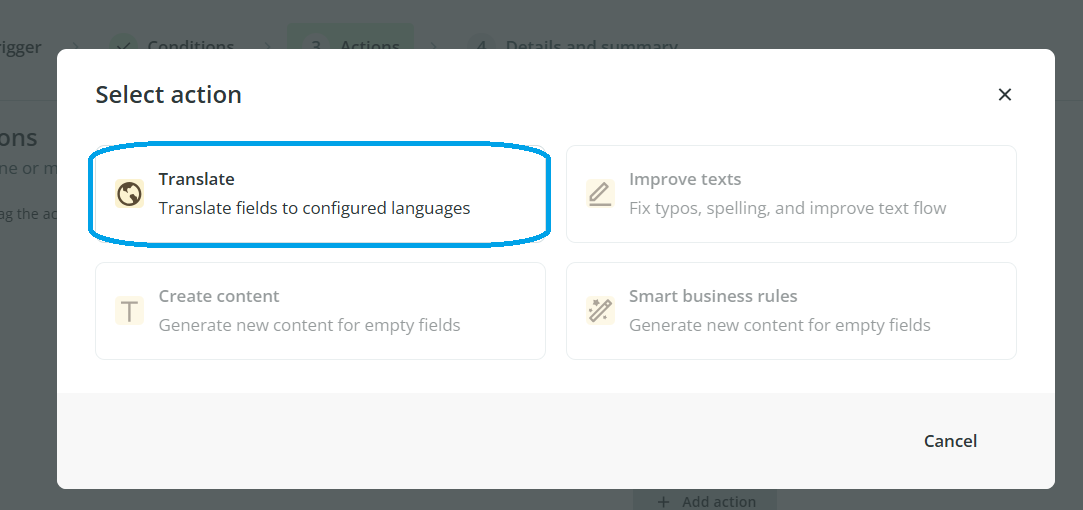
Task: Close the Select action dialog with X
Action: (1005, 94)
